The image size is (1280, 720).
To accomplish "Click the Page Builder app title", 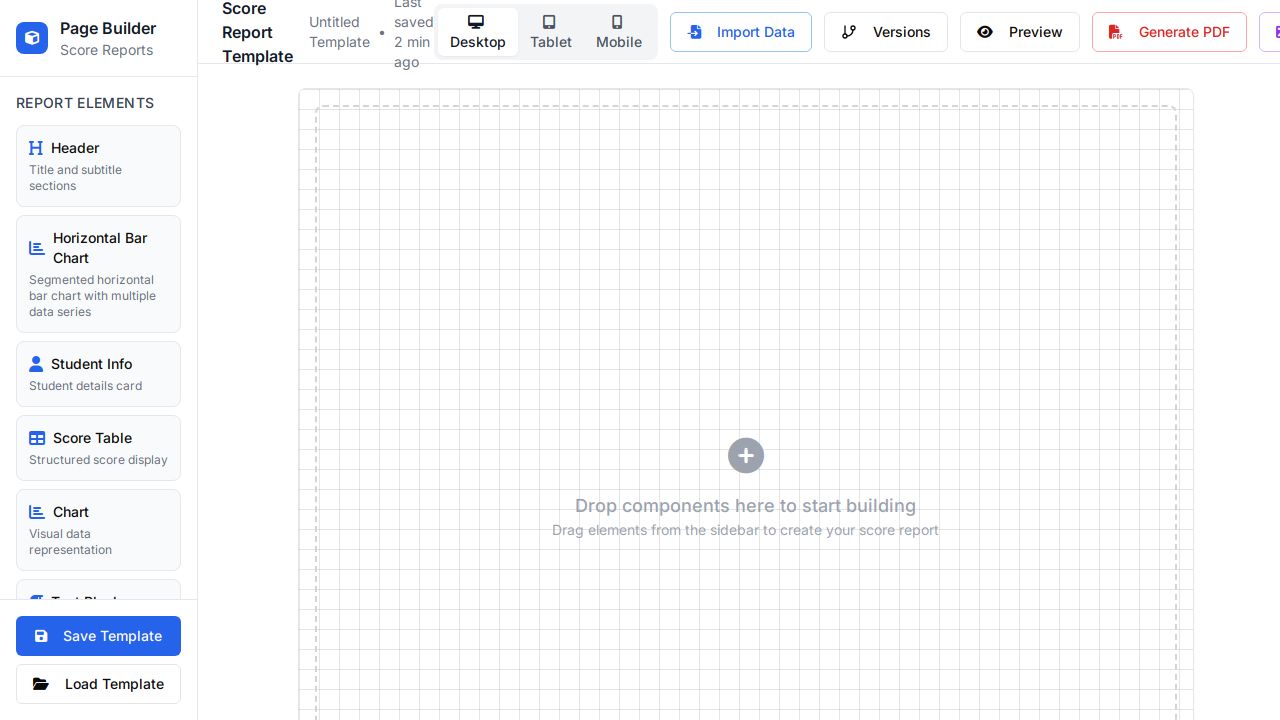I will tap(108, 28).
